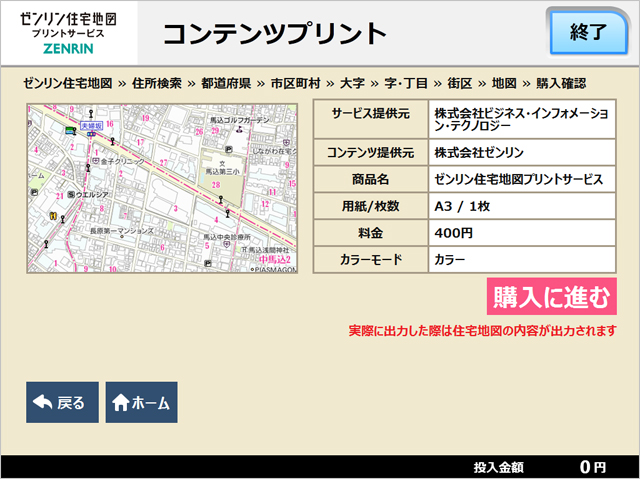The image size is (640, 479).
Task: Click the 商品名 label cell
Action: 371,179
